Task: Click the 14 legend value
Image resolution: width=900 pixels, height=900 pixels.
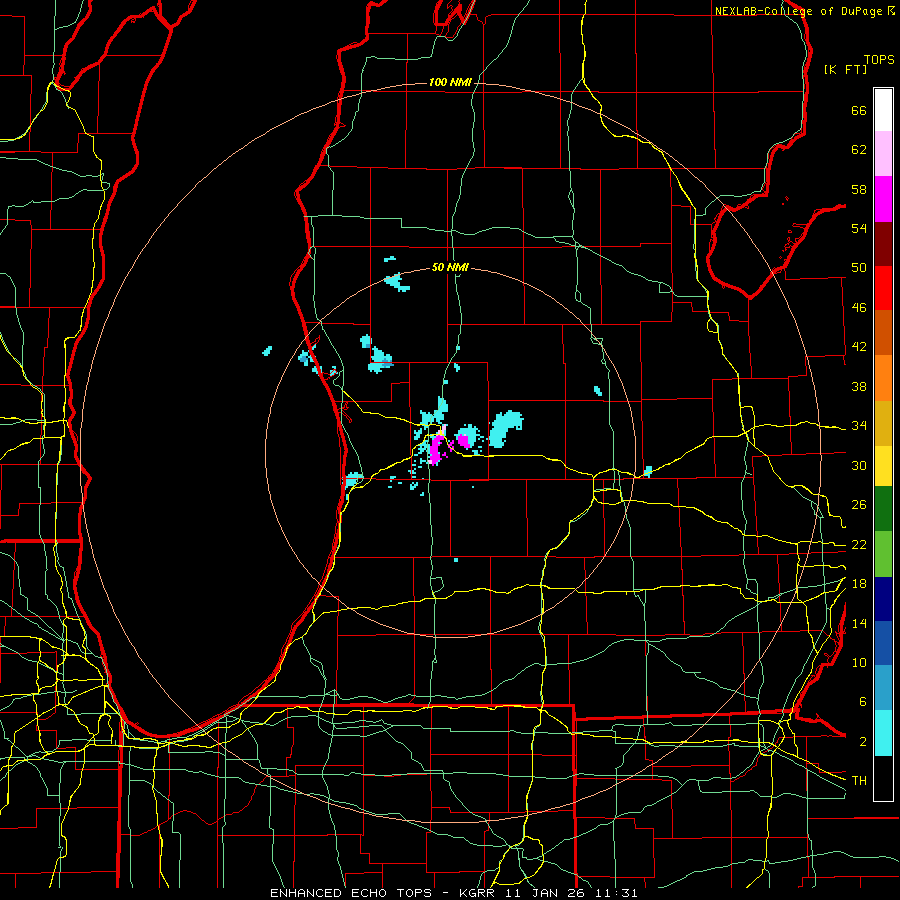Action: click(x=859, y=623)
